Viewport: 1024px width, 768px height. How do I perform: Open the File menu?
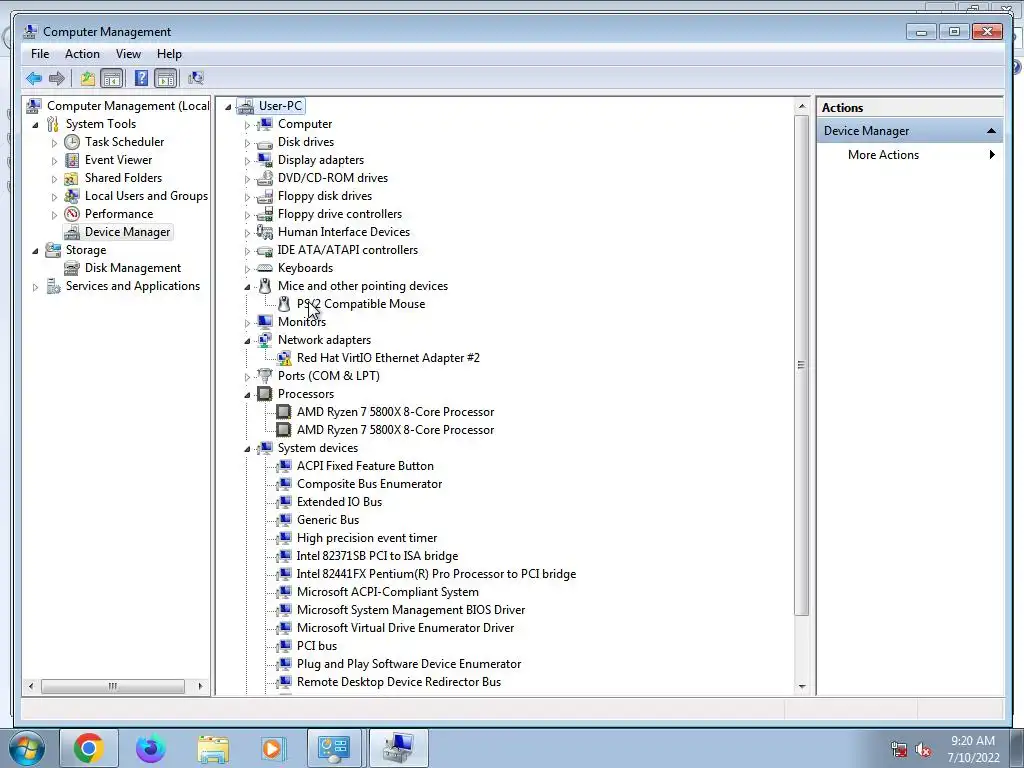click(40, 54)
